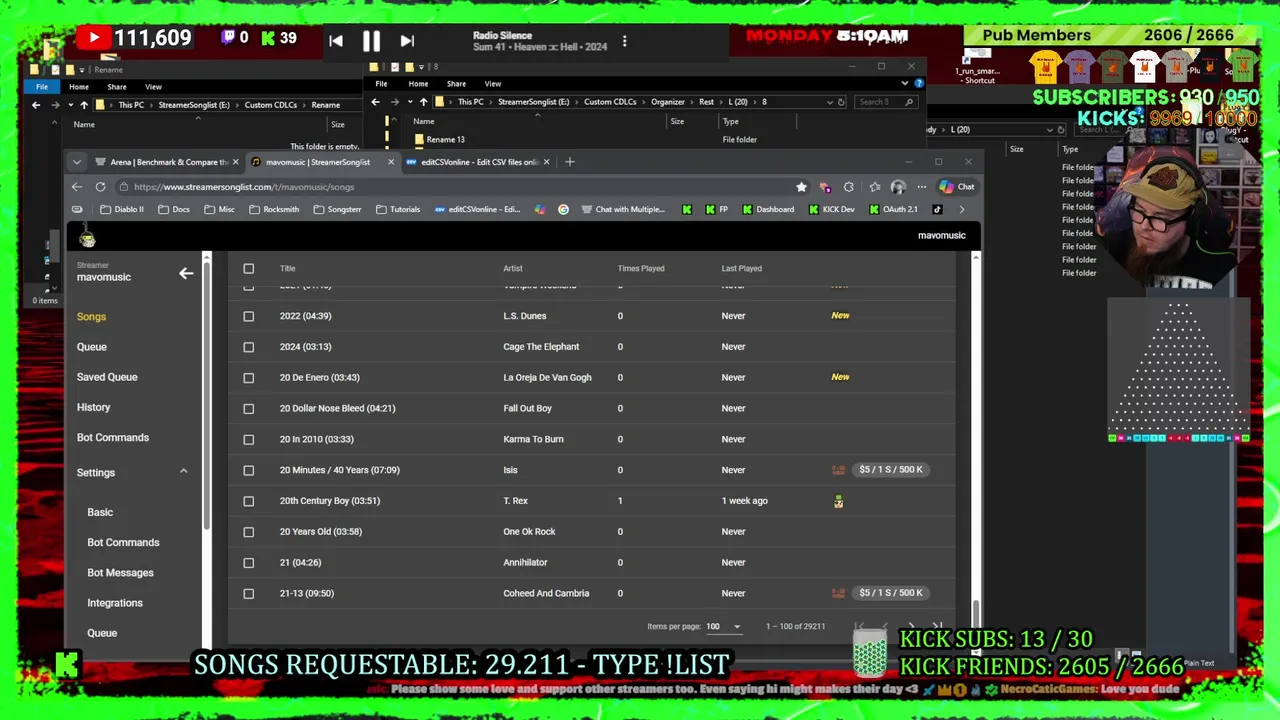Open the music player three-dot menu
Viewport: 1280px width, 720px height.
pos(624,42)
